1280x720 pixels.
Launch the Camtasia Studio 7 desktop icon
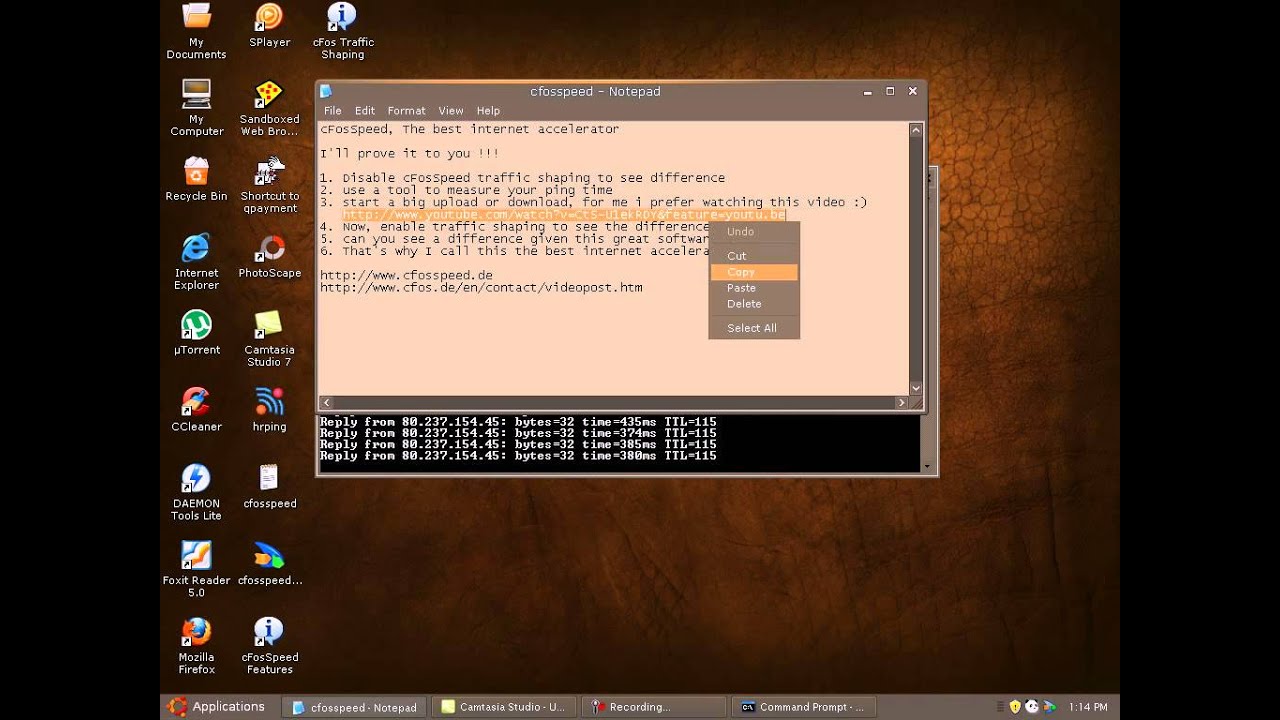[x=269, y=339]
